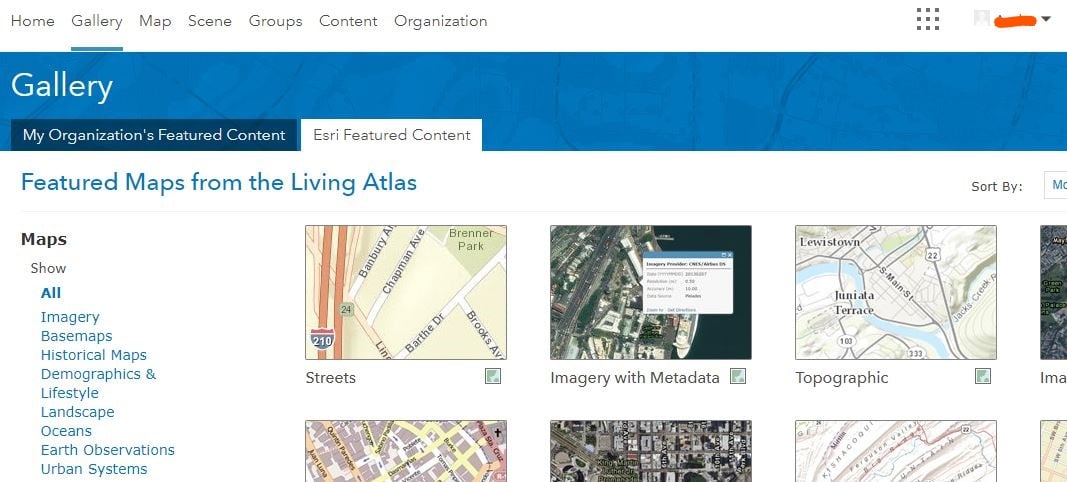This screenshot has width=1067, height=482.
Task: Click the user profile avatar icon
Action: pos(981,18)
